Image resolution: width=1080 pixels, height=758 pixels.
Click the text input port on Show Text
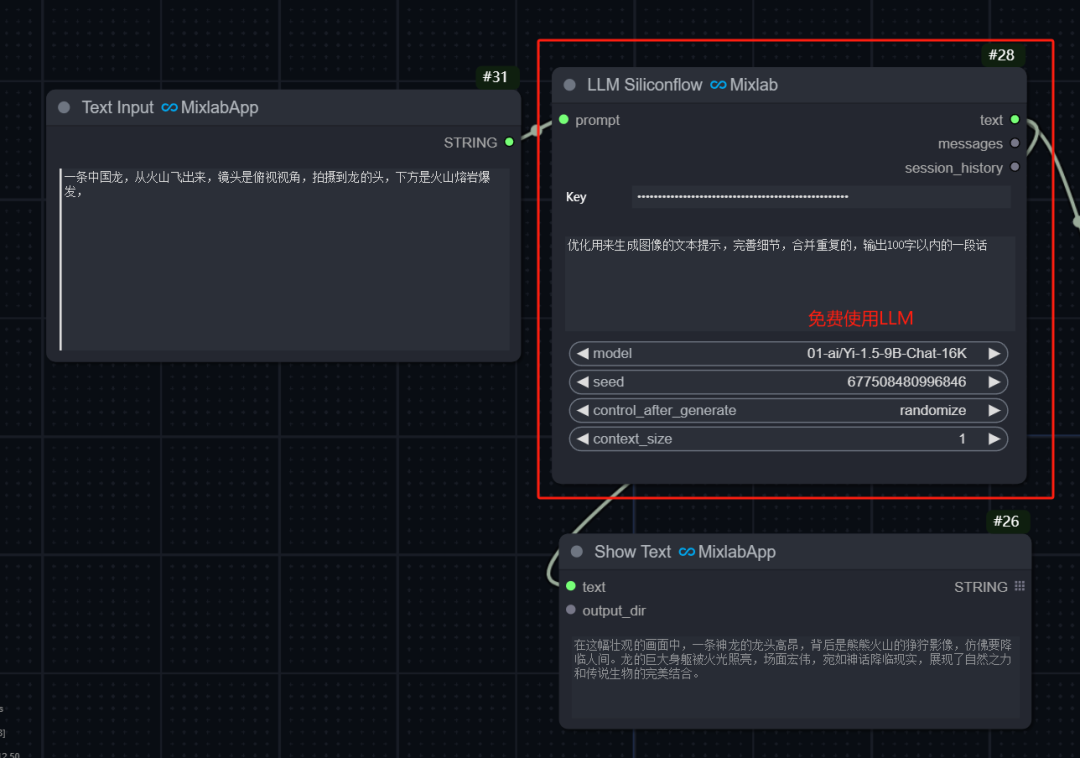tap(571, 587)
